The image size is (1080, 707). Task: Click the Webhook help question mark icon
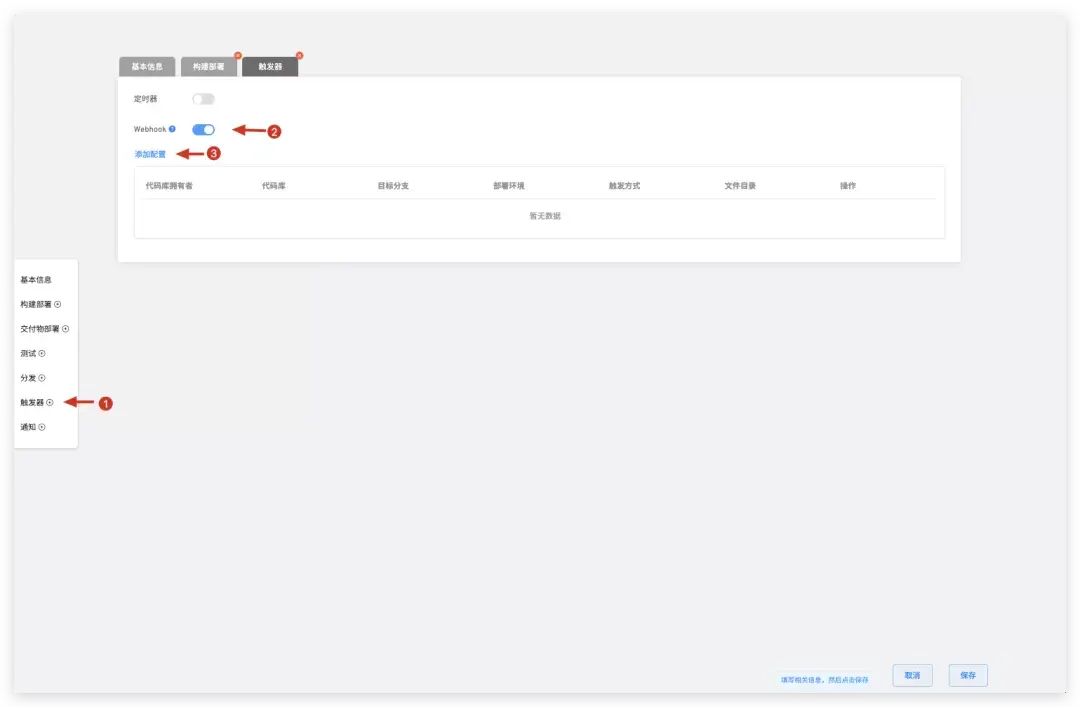172,129
